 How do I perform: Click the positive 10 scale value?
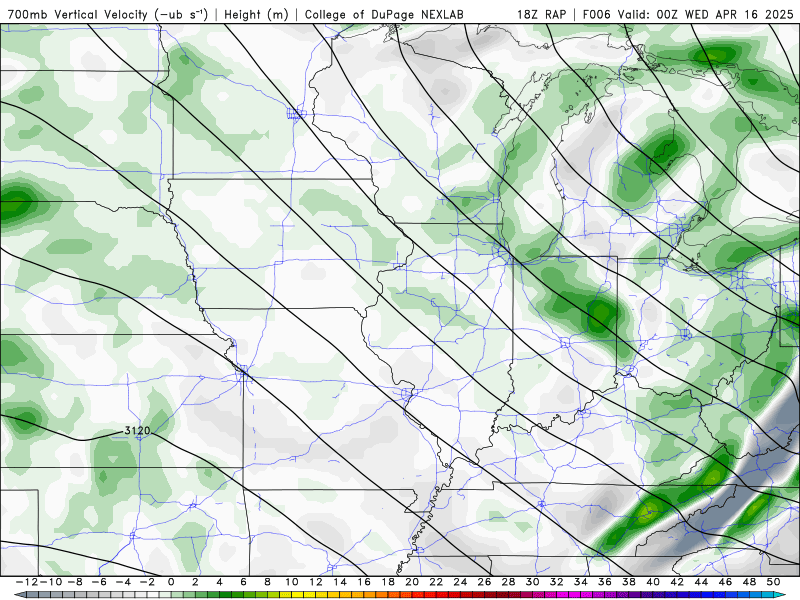(x=291, y=582)
